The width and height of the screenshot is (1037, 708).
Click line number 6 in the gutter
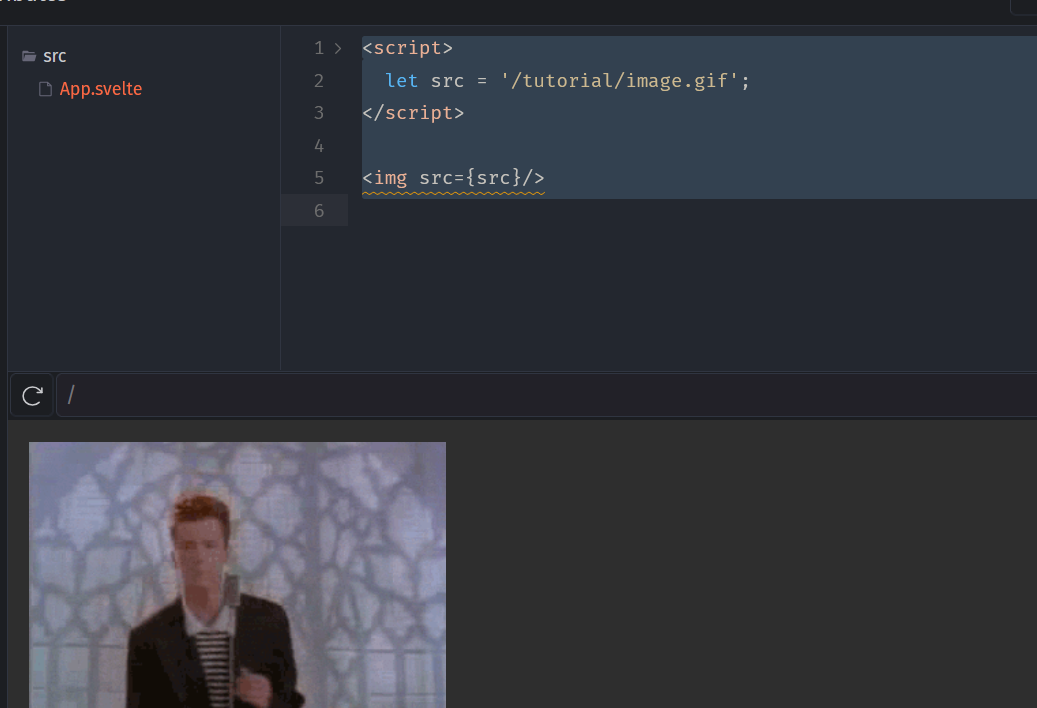point(318,211)
